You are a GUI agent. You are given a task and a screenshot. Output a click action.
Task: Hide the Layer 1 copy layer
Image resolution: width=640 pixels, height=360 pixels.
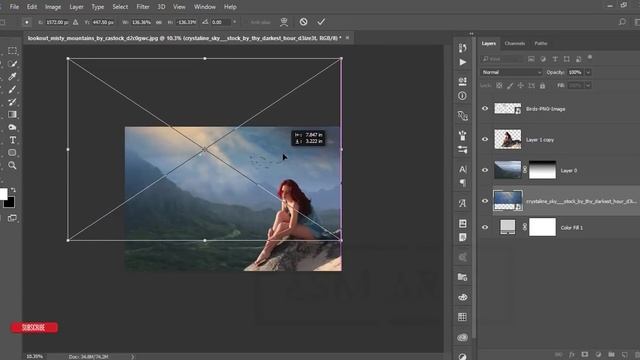pyautogui.click(x=485, y=139)
